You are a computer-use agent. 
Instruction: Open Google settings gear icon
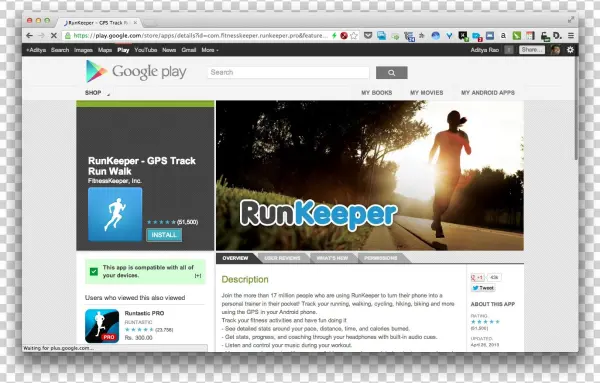pyautogui.click(x=570, y=50)
